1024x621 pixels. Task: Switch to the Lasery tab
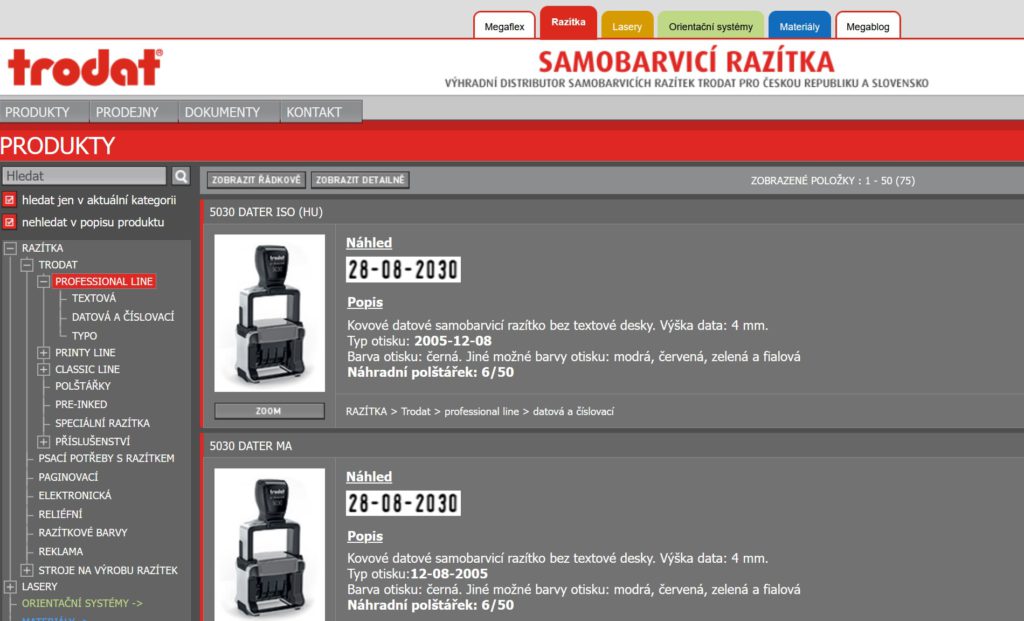click(x=627, y=26)
